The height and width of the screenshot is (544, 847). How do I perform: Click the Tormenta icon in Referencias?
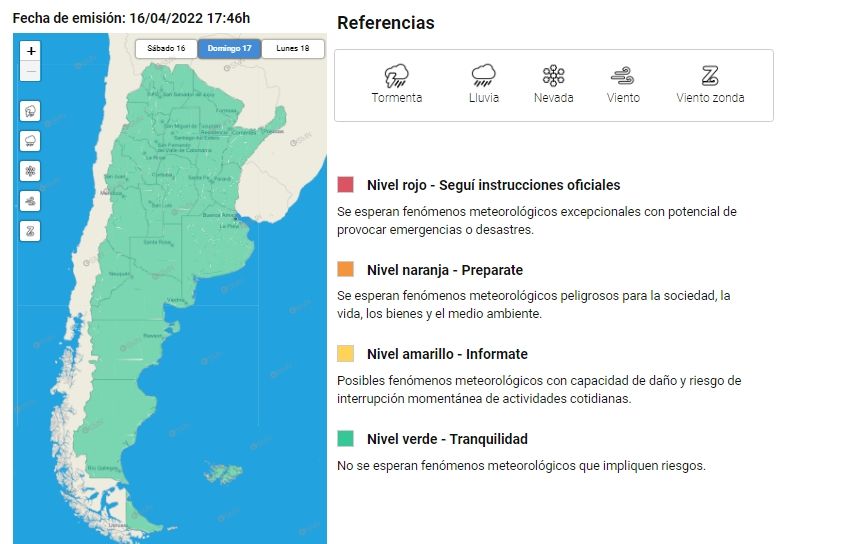[x=397, y=76]
